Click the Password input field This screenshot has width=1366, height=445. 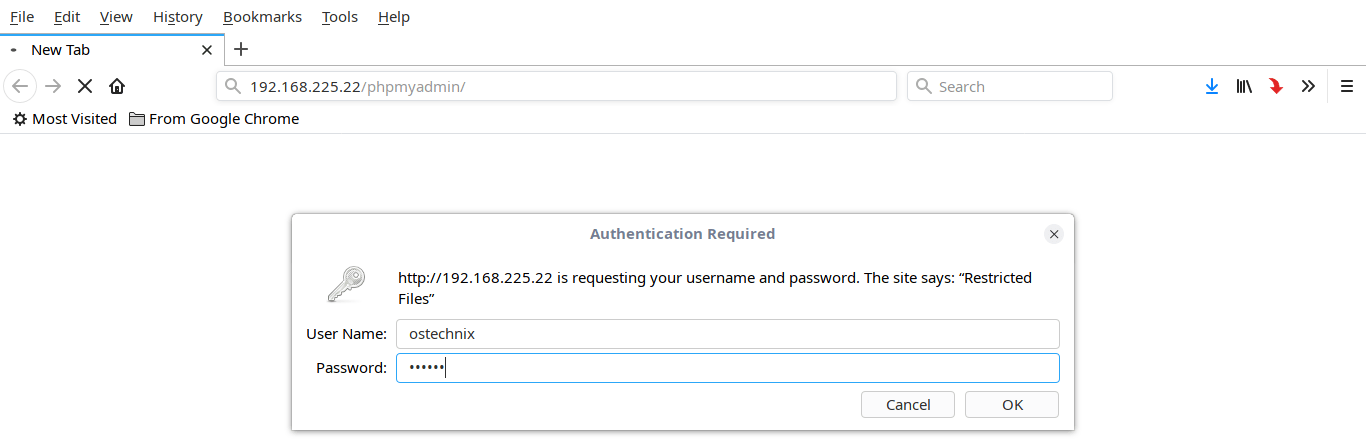point(727,368)
